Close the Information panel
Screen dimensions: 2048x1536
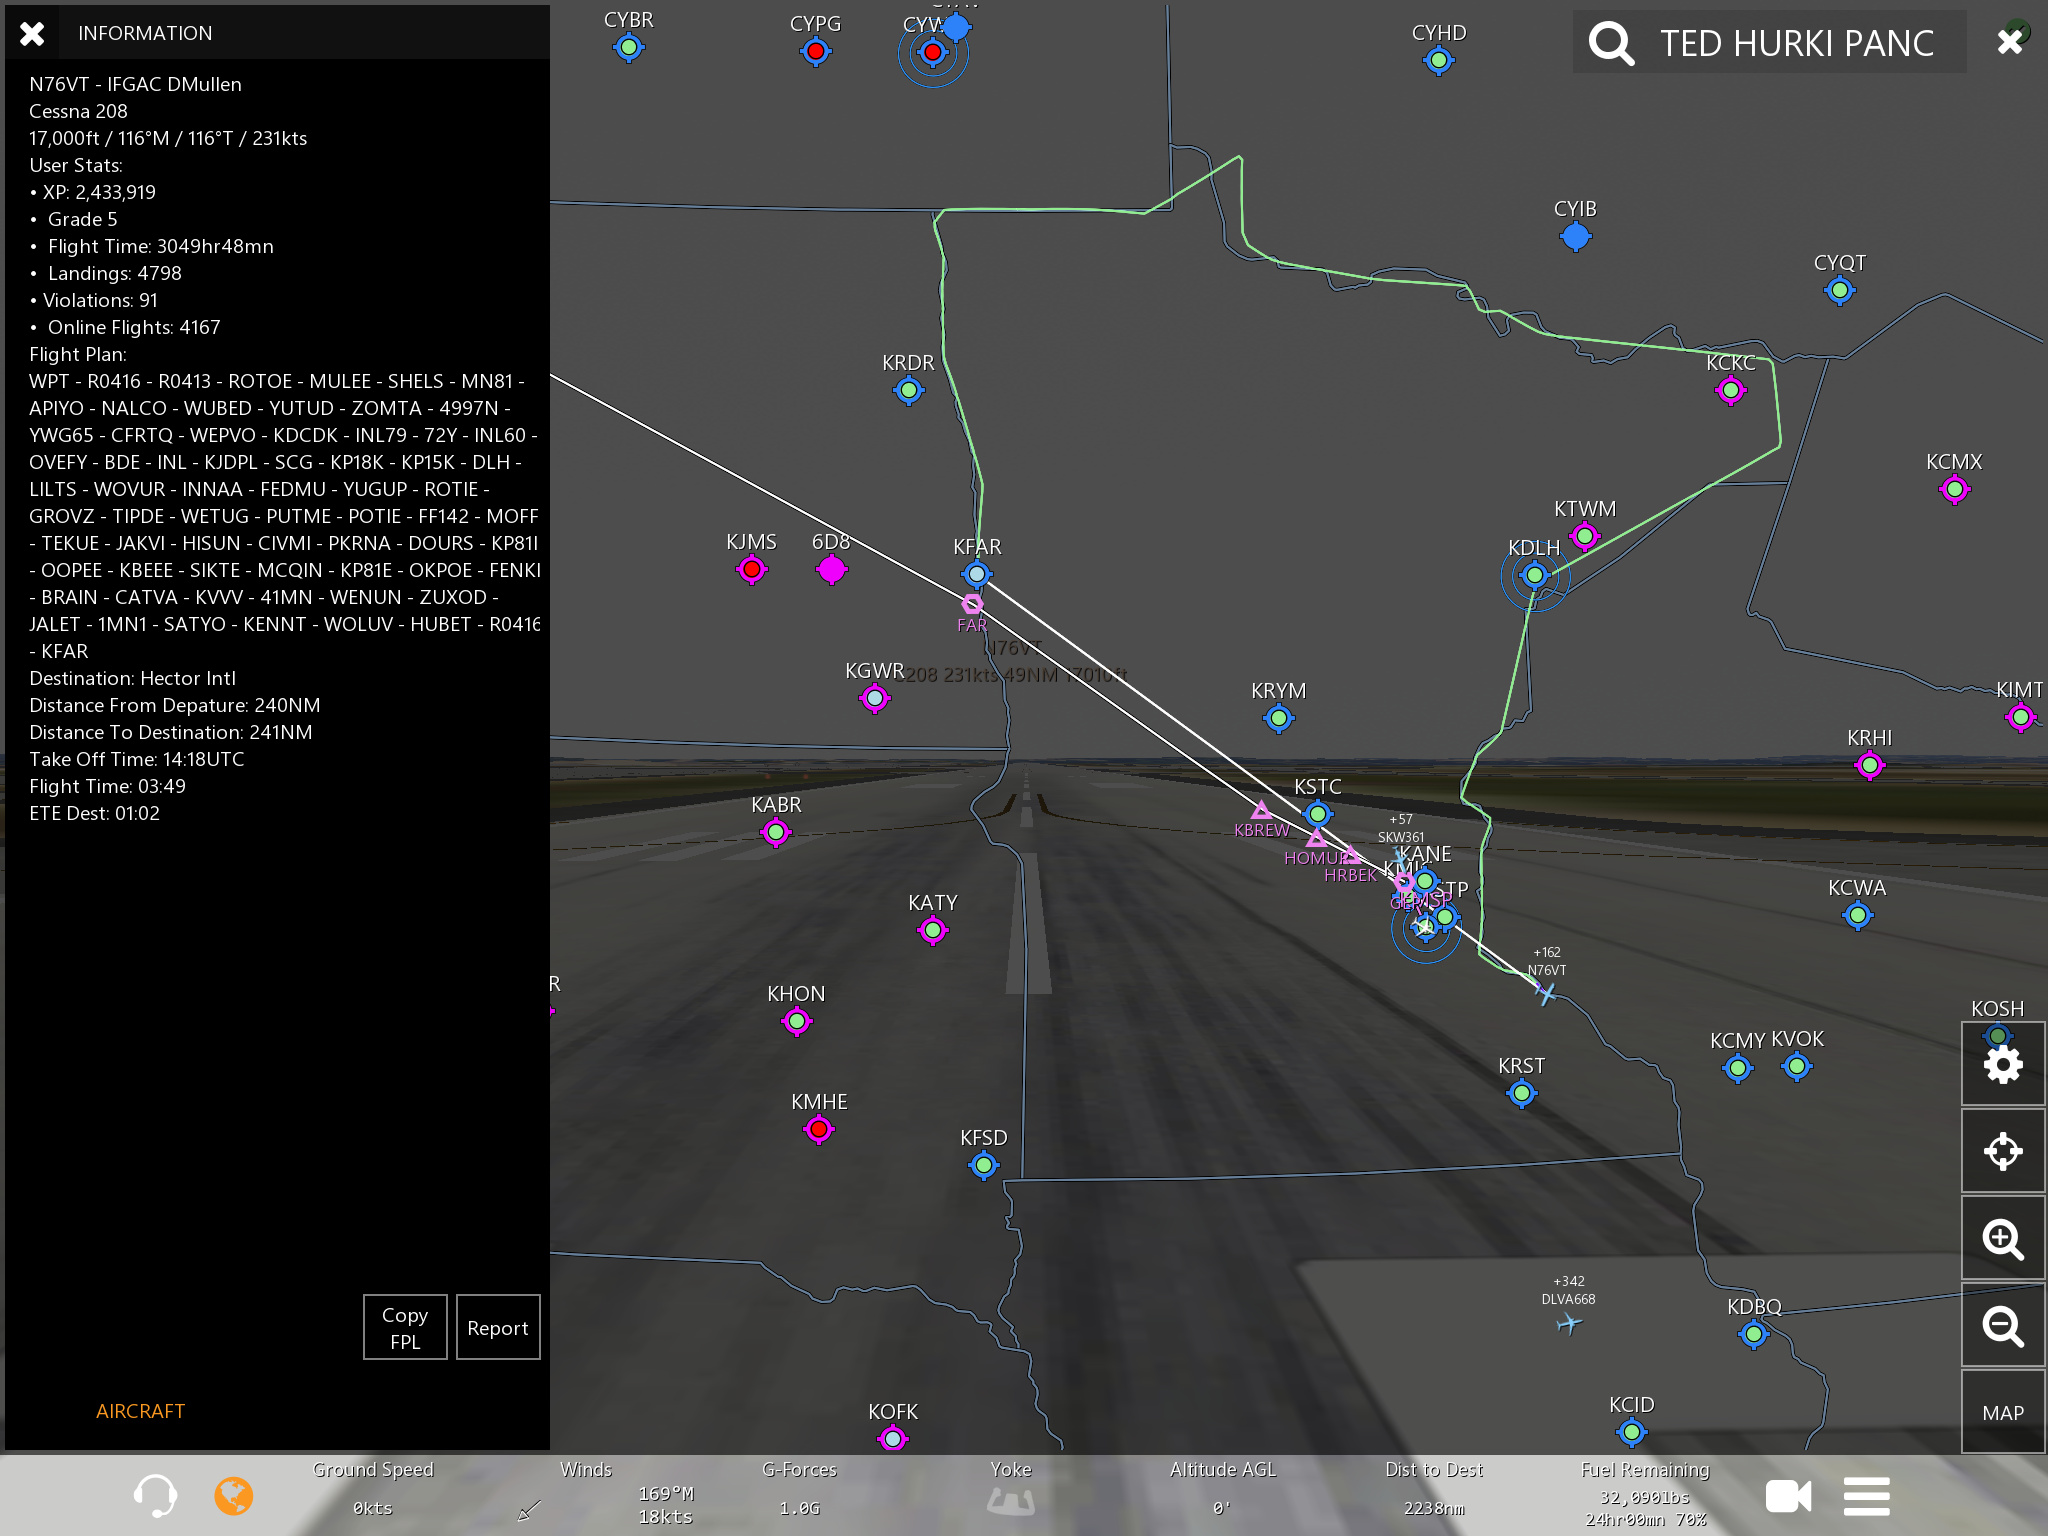32,33
